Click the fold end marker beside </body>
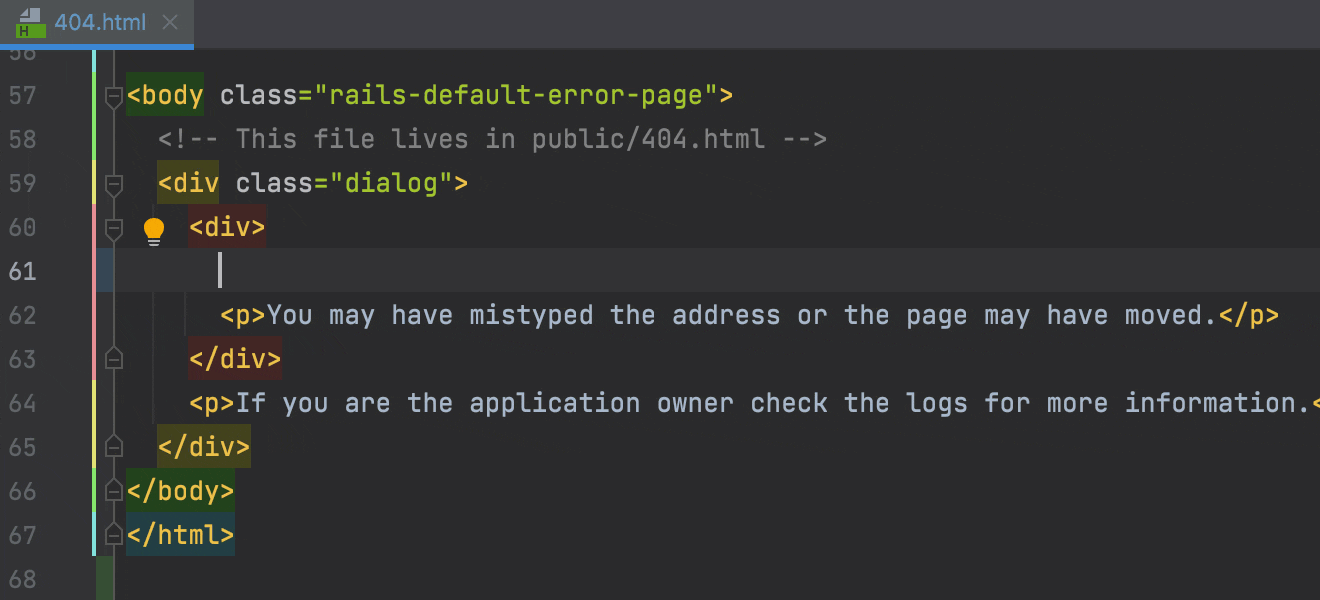This screenshot has width=1320, height=600. click(x=113, y=491)
